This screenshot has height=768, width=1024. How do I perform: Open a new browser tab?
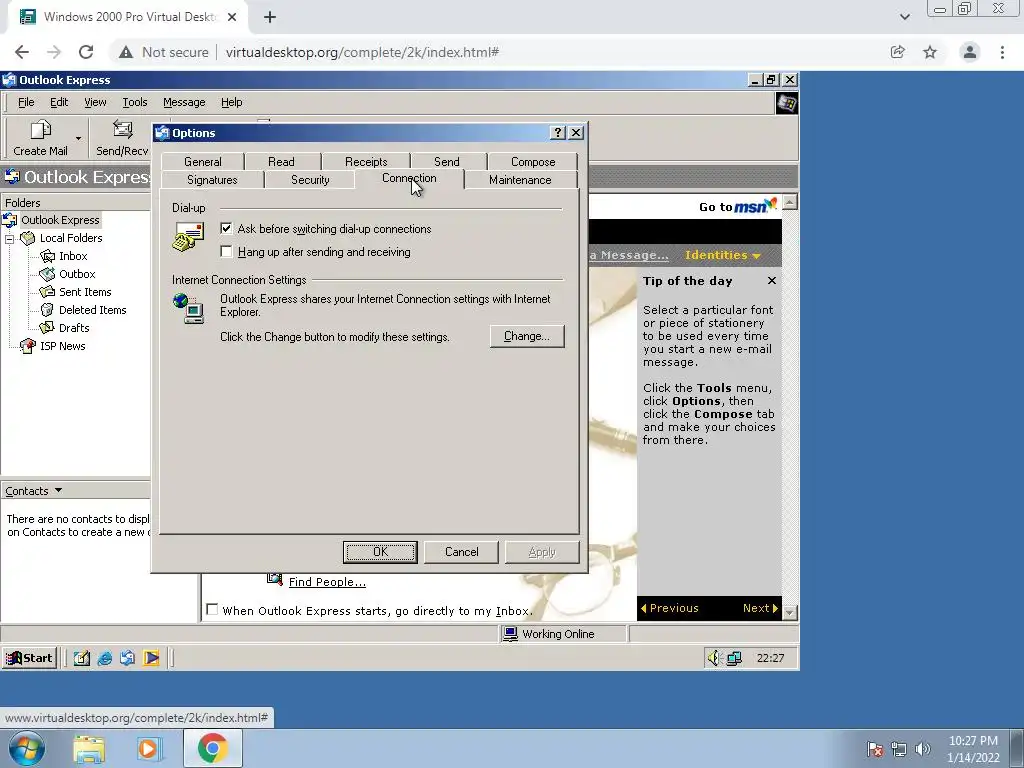pyautogui.click(x=270, y=17)
